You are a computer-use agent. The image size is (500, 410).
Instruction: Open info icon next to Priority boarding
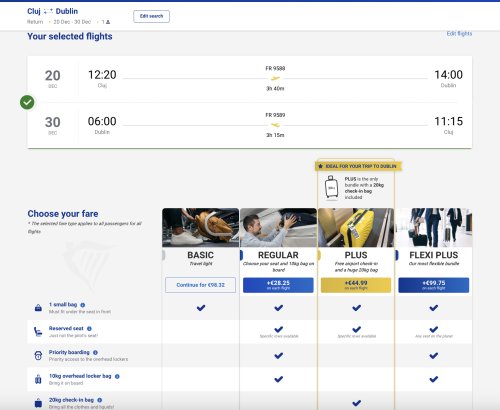pos(95,352)
